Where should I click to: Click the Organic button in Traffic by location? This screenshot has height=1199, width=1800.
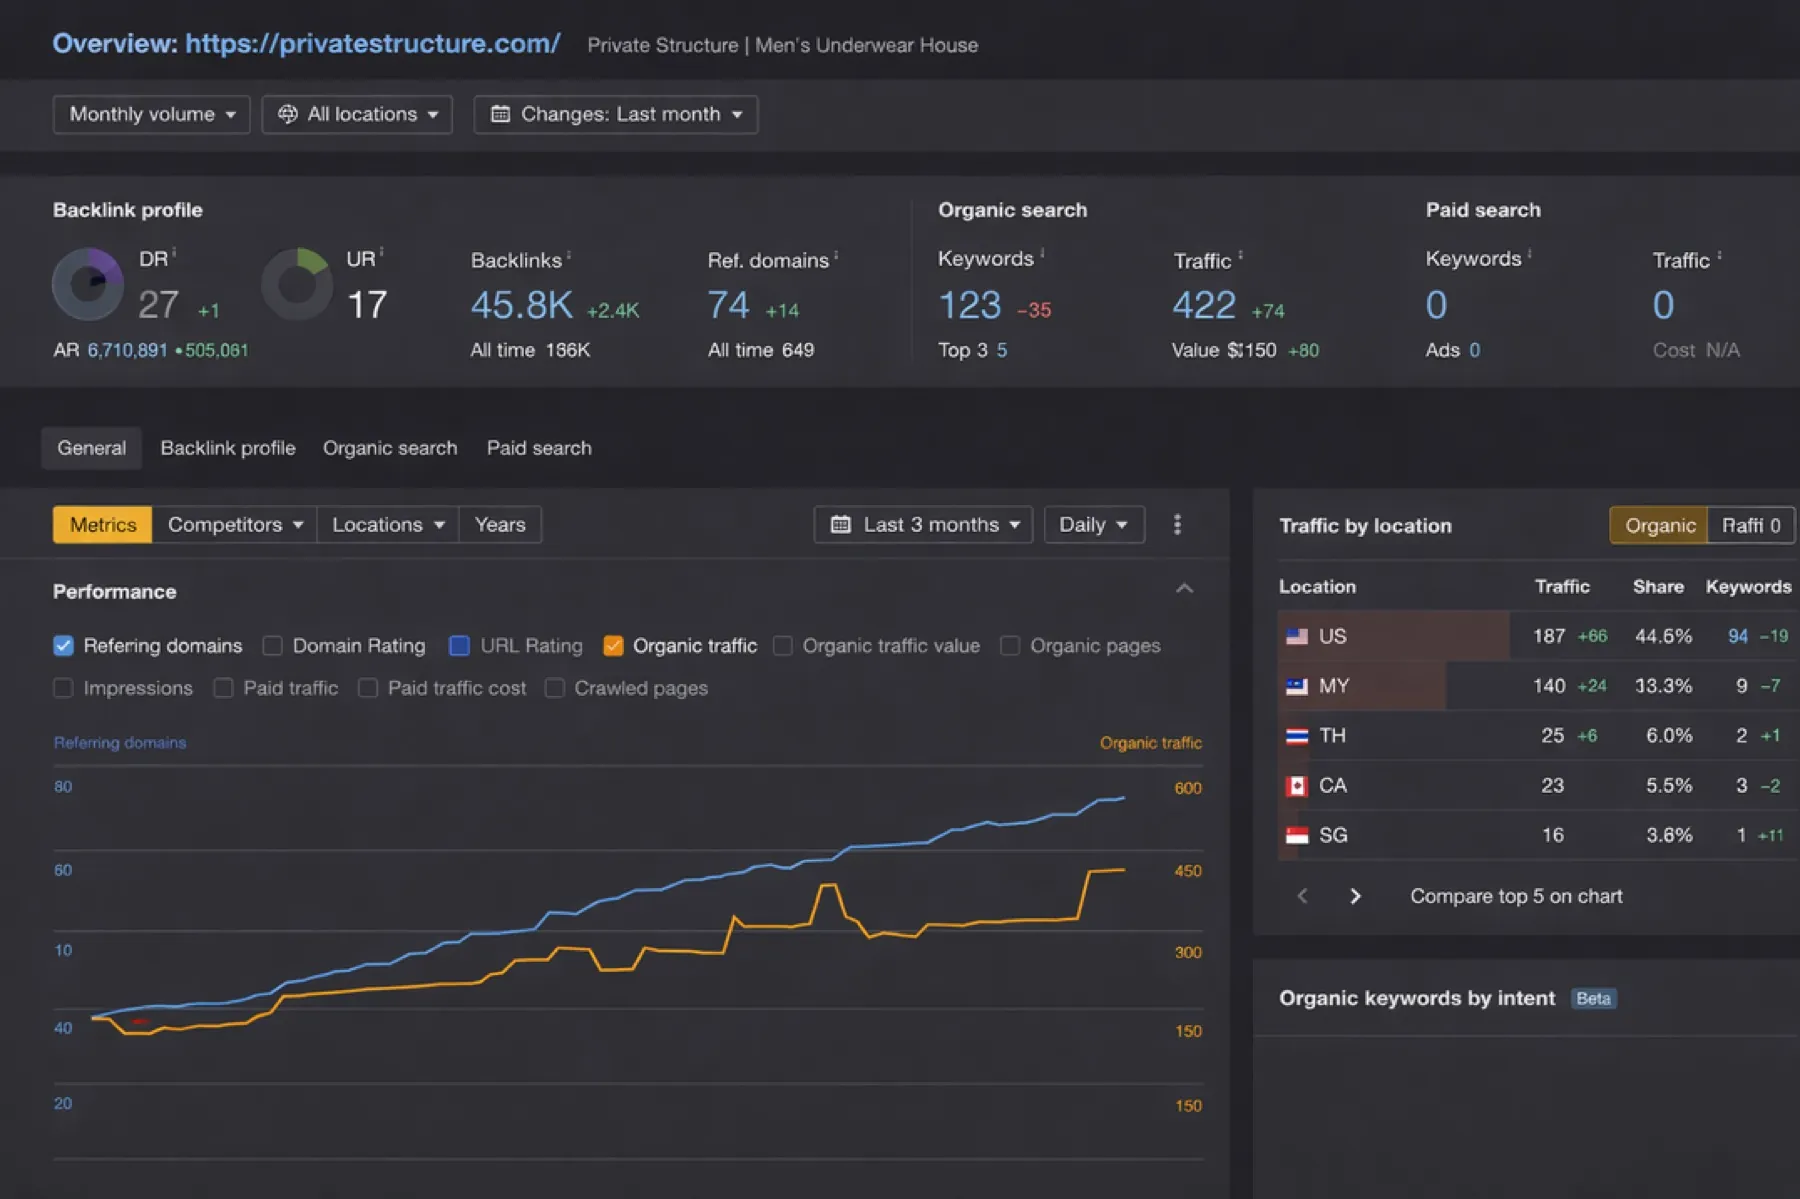[x=1660, y=525]
